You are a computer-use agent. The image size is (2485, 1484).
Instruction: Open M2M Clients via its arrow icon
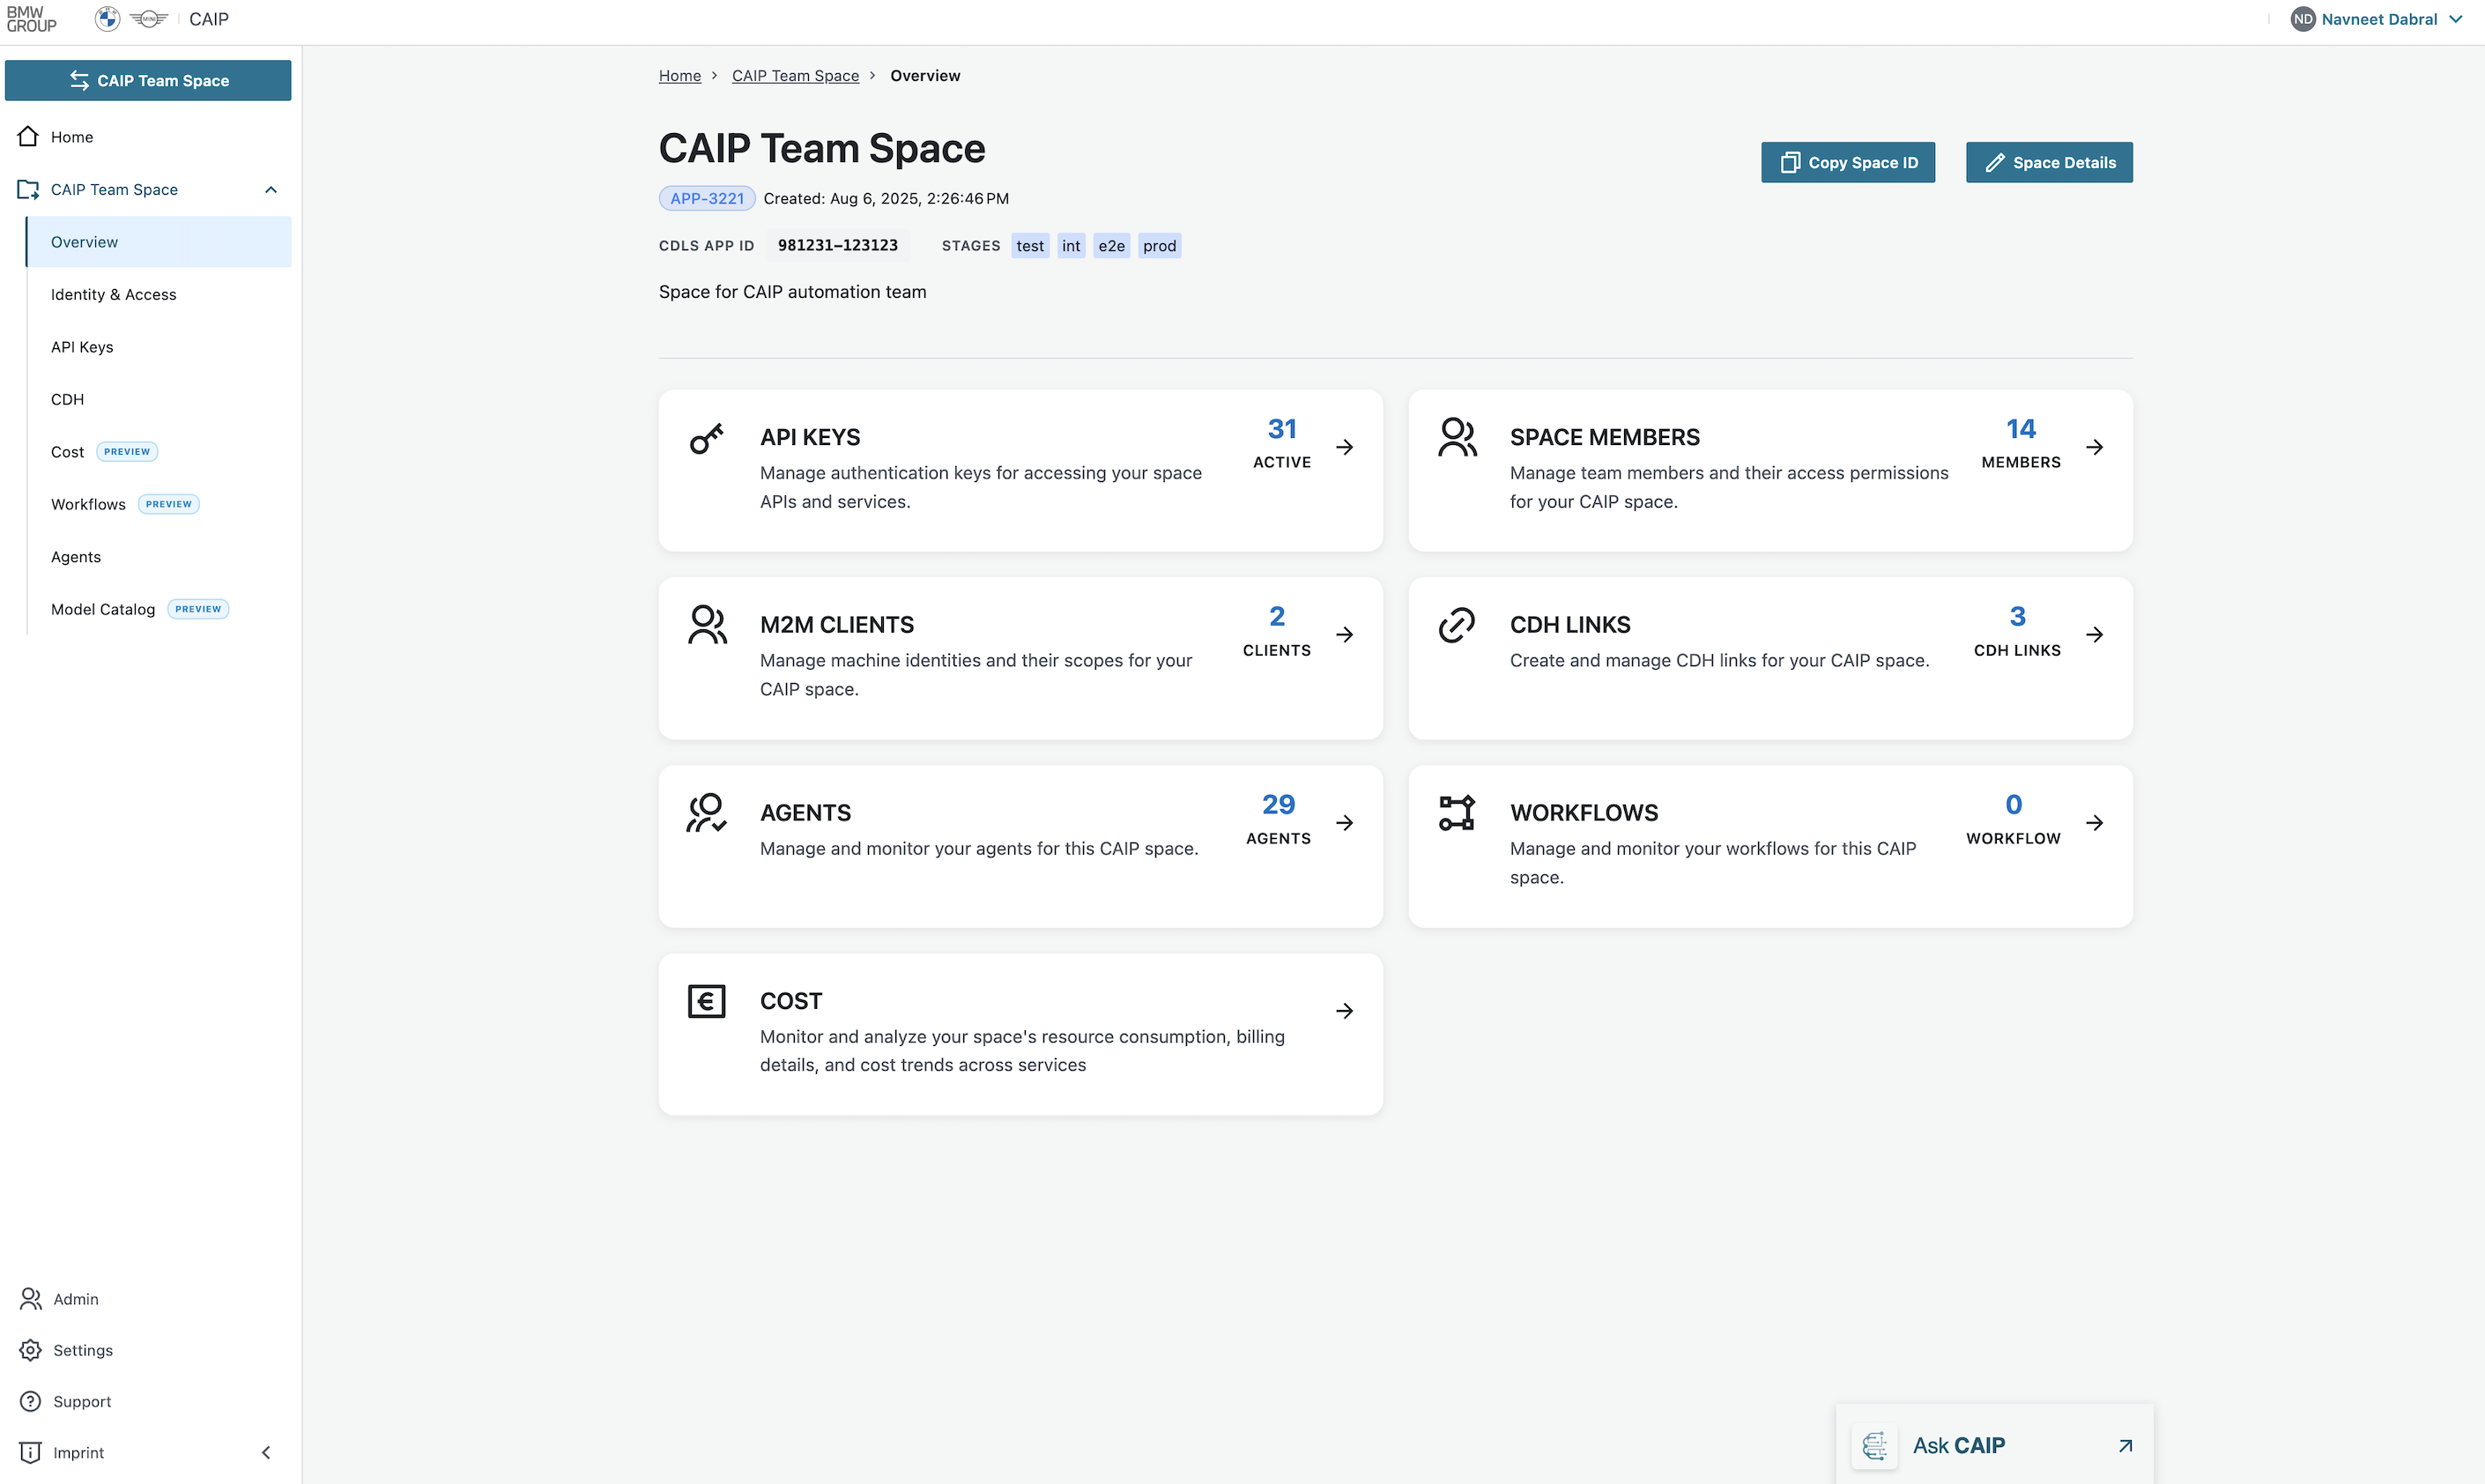click(1345, 634)
